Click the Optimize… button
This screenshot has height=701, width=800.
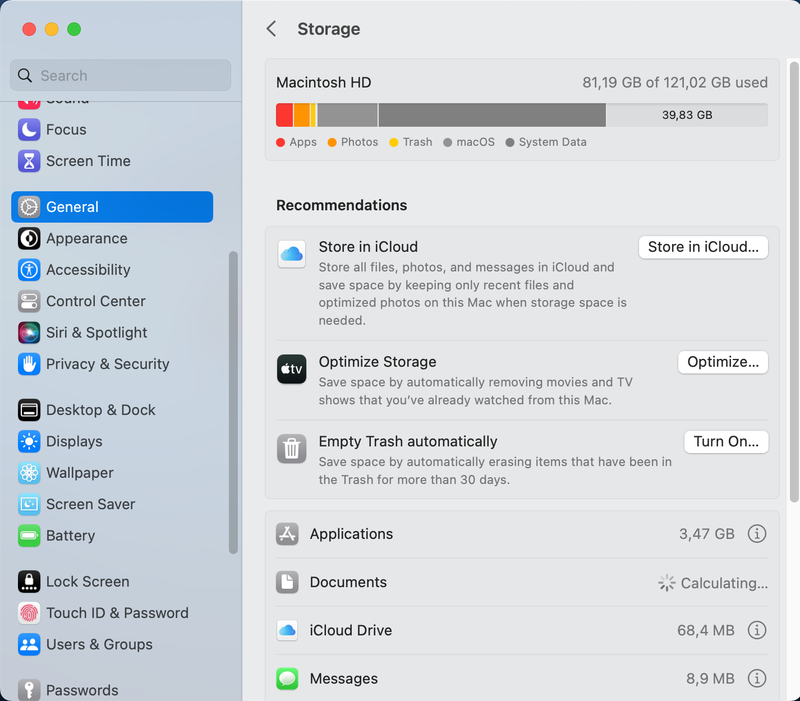pos(723,362)
